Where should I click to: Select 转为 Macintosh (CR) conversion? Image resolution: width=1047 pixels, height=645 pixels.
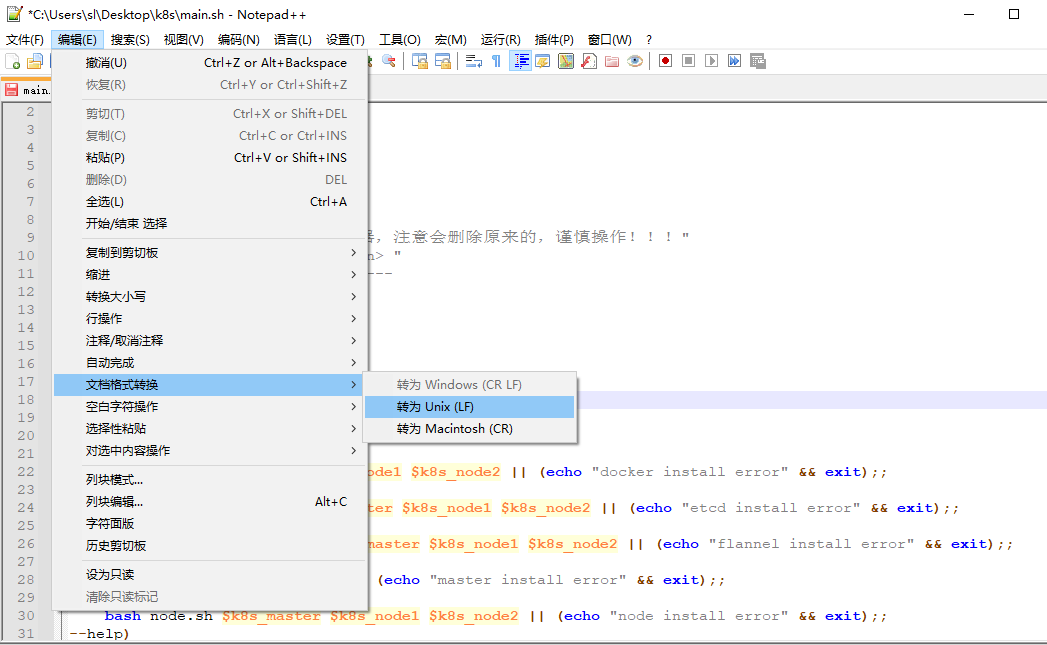469,429
